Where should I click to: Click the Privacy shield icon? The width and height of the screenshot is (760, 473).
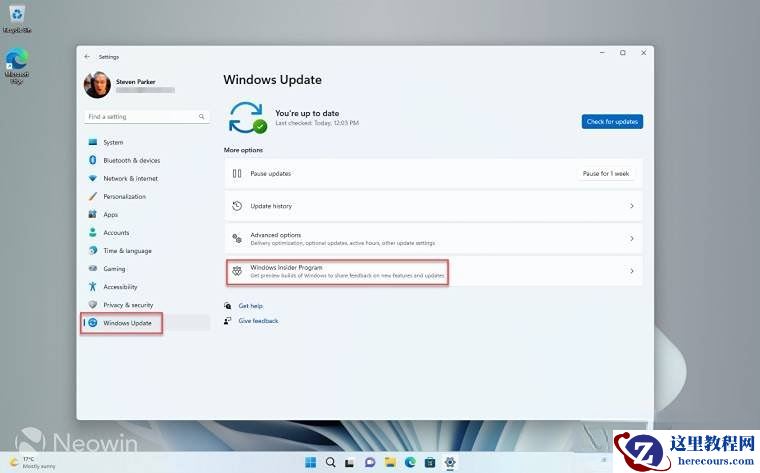pos(93,304)
